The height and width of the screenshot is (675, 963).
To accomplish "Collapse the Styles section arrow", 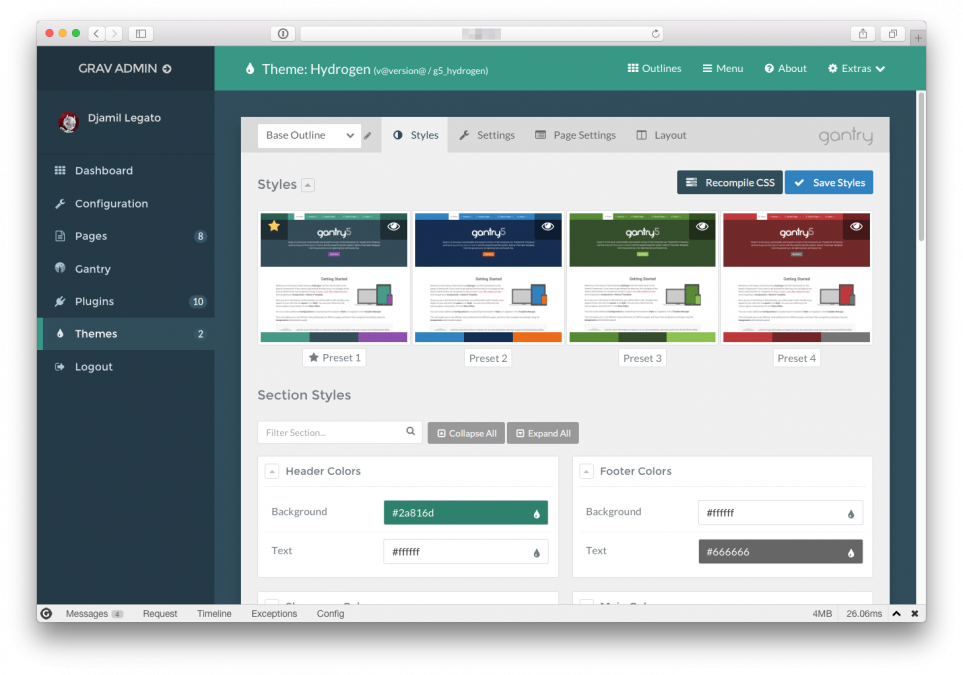I will pos(308,185).
